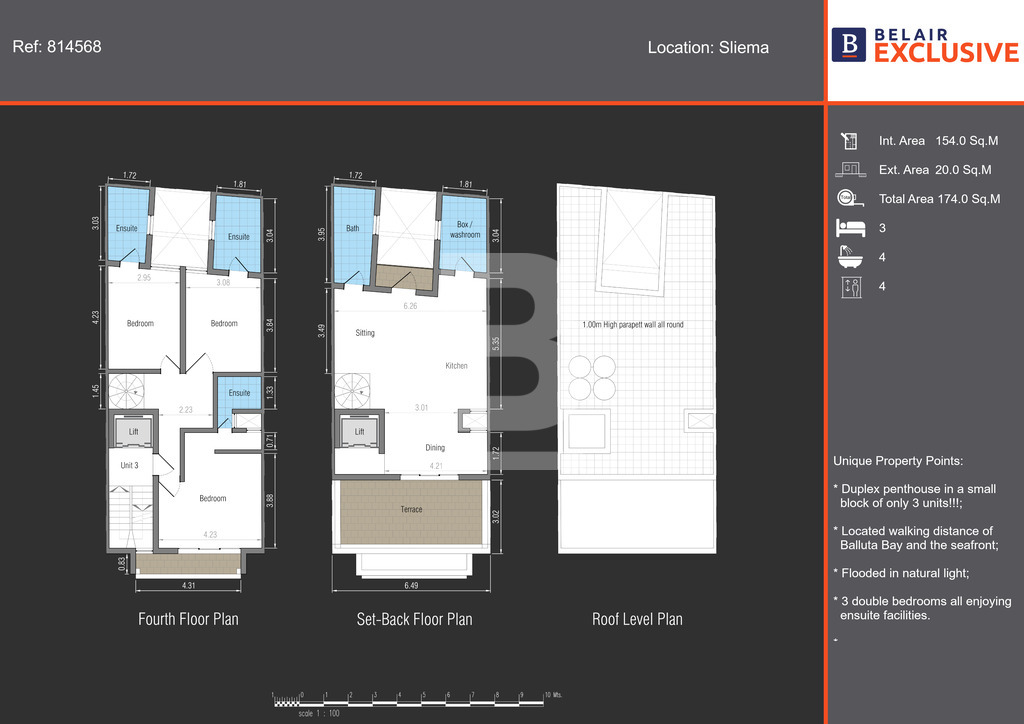The height and width of the screenshot is (724, 1024).
Task: Click the bathtub shower icon
Action: click(x=850, y=257)
